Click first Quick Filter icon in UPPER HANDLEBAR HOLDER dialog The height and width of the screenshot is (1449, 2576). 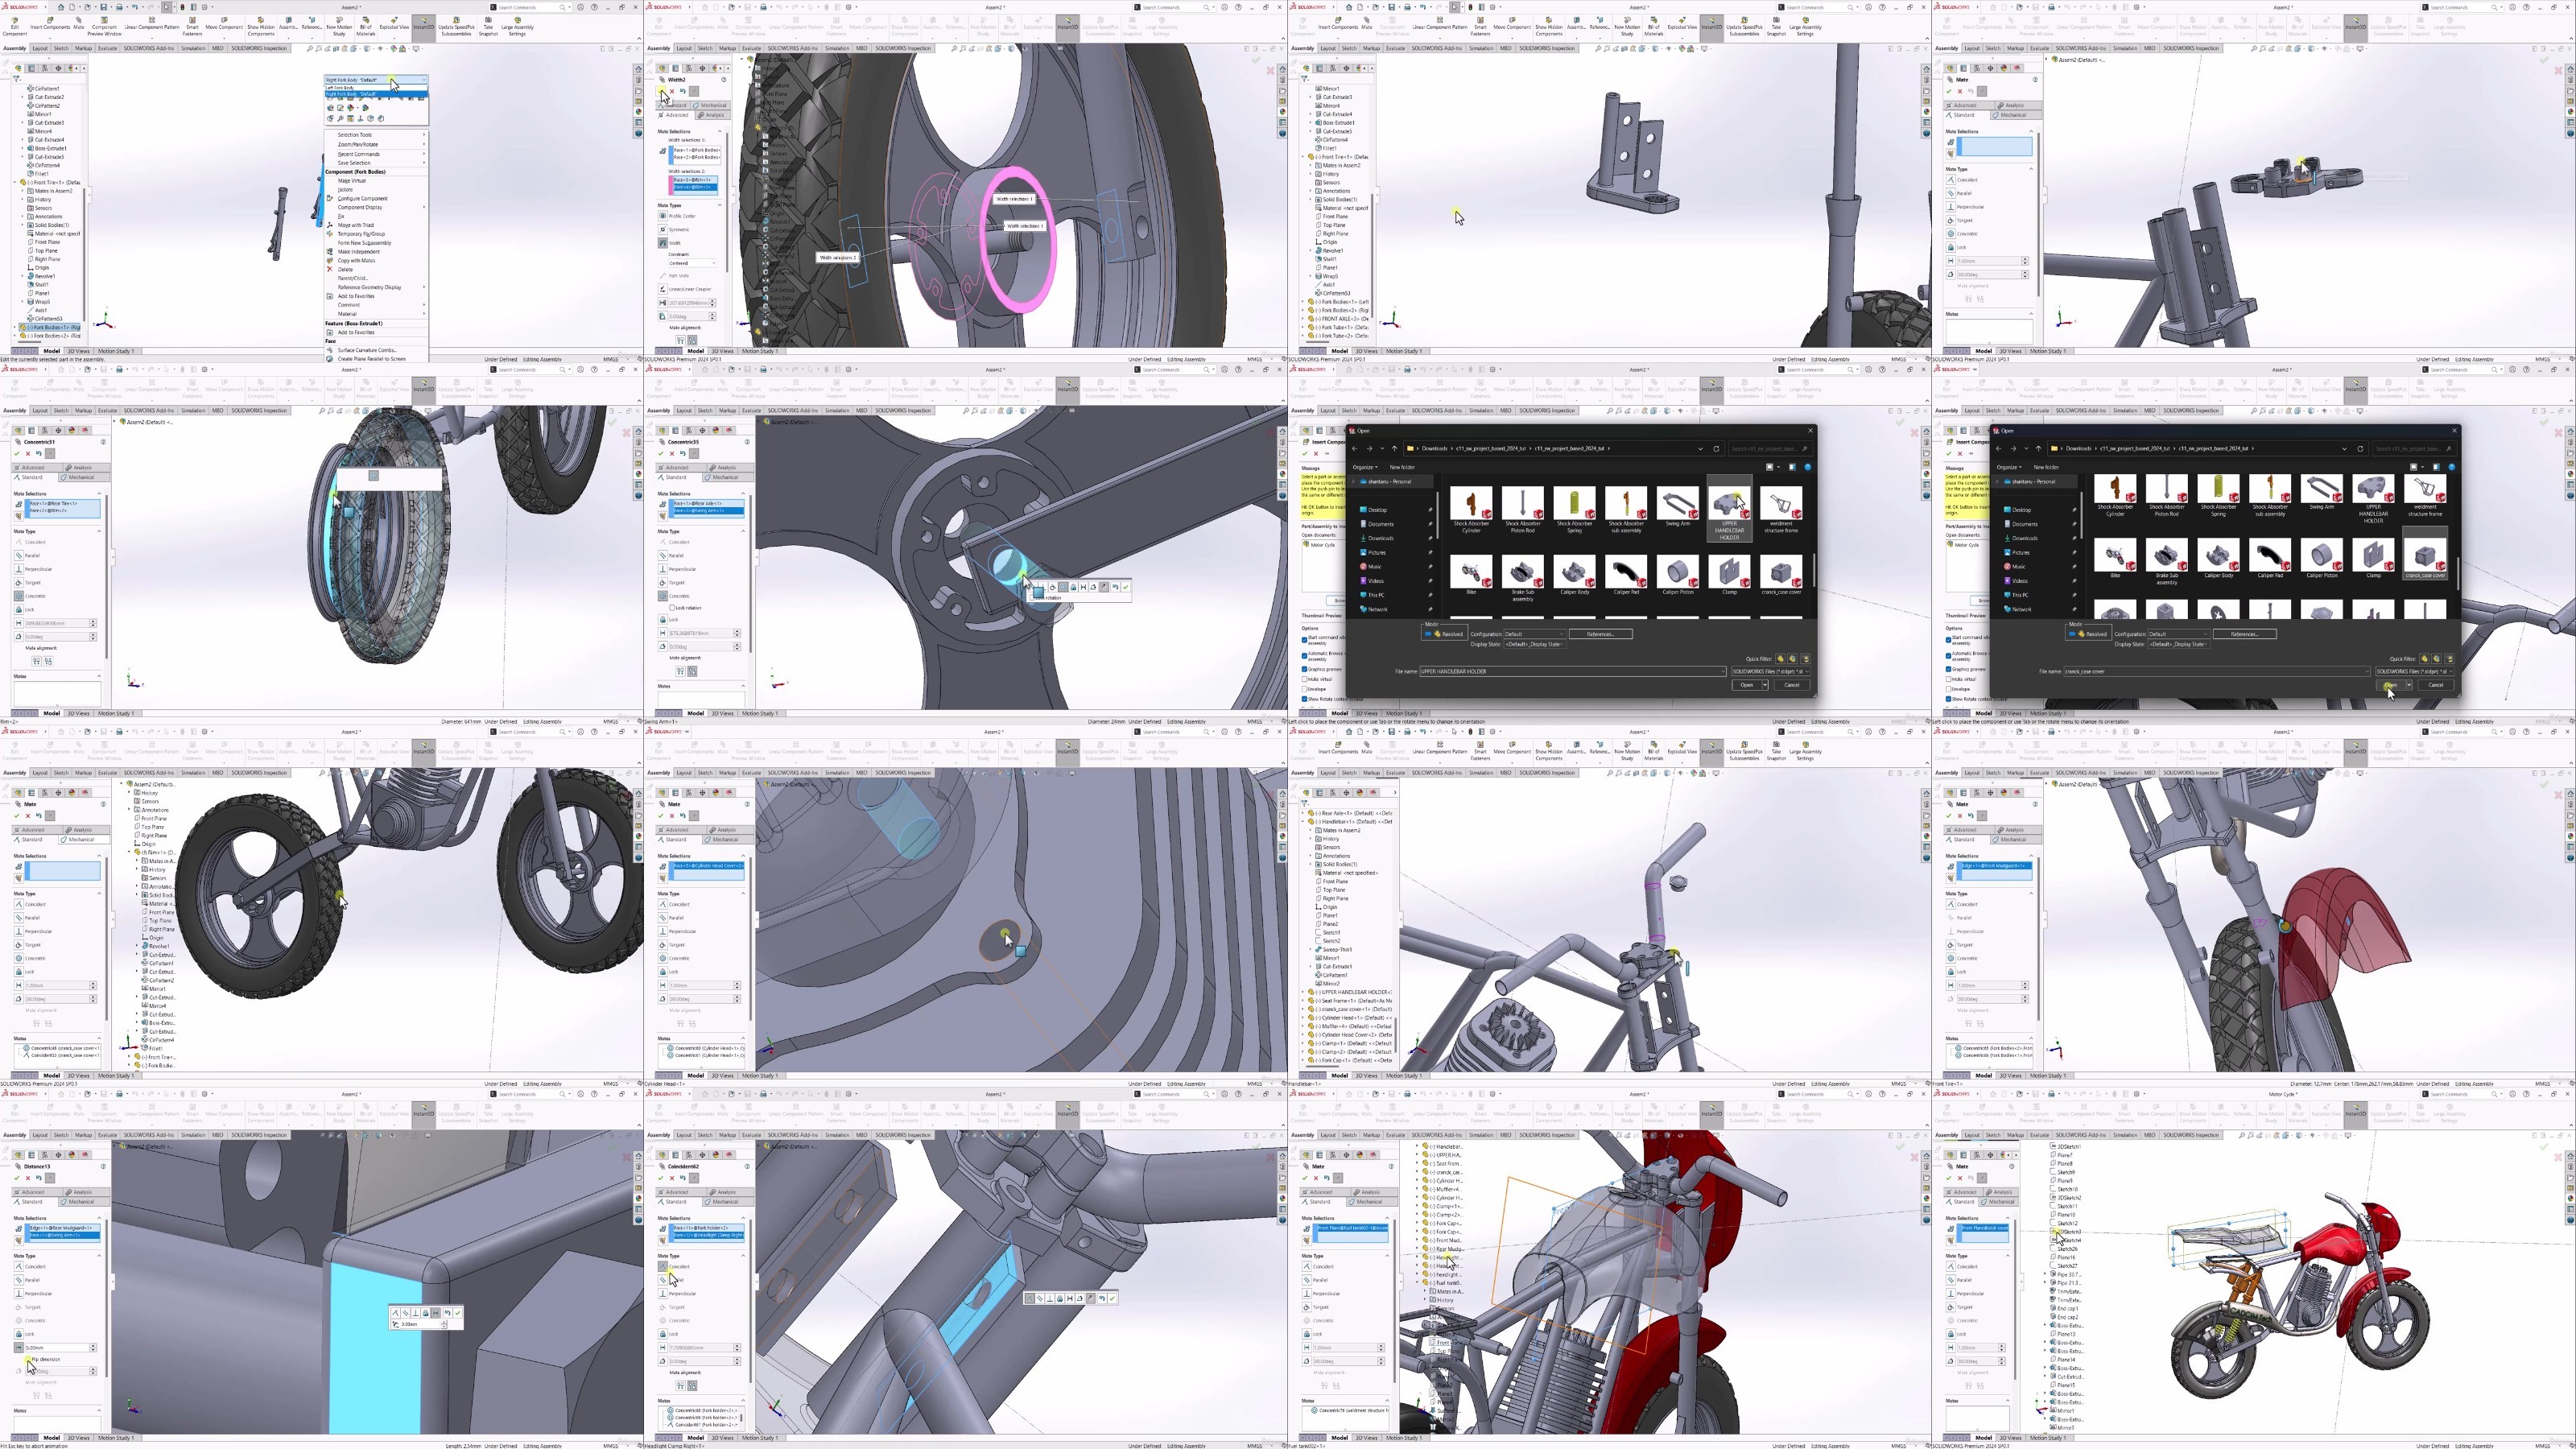click(1780, 659)
